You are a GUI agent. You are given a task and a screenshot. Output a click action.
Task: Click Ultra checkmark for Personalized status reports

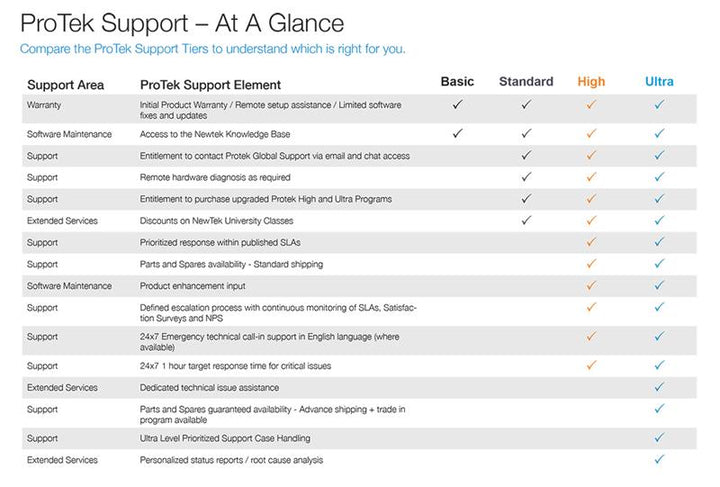[x=659, y=459]
